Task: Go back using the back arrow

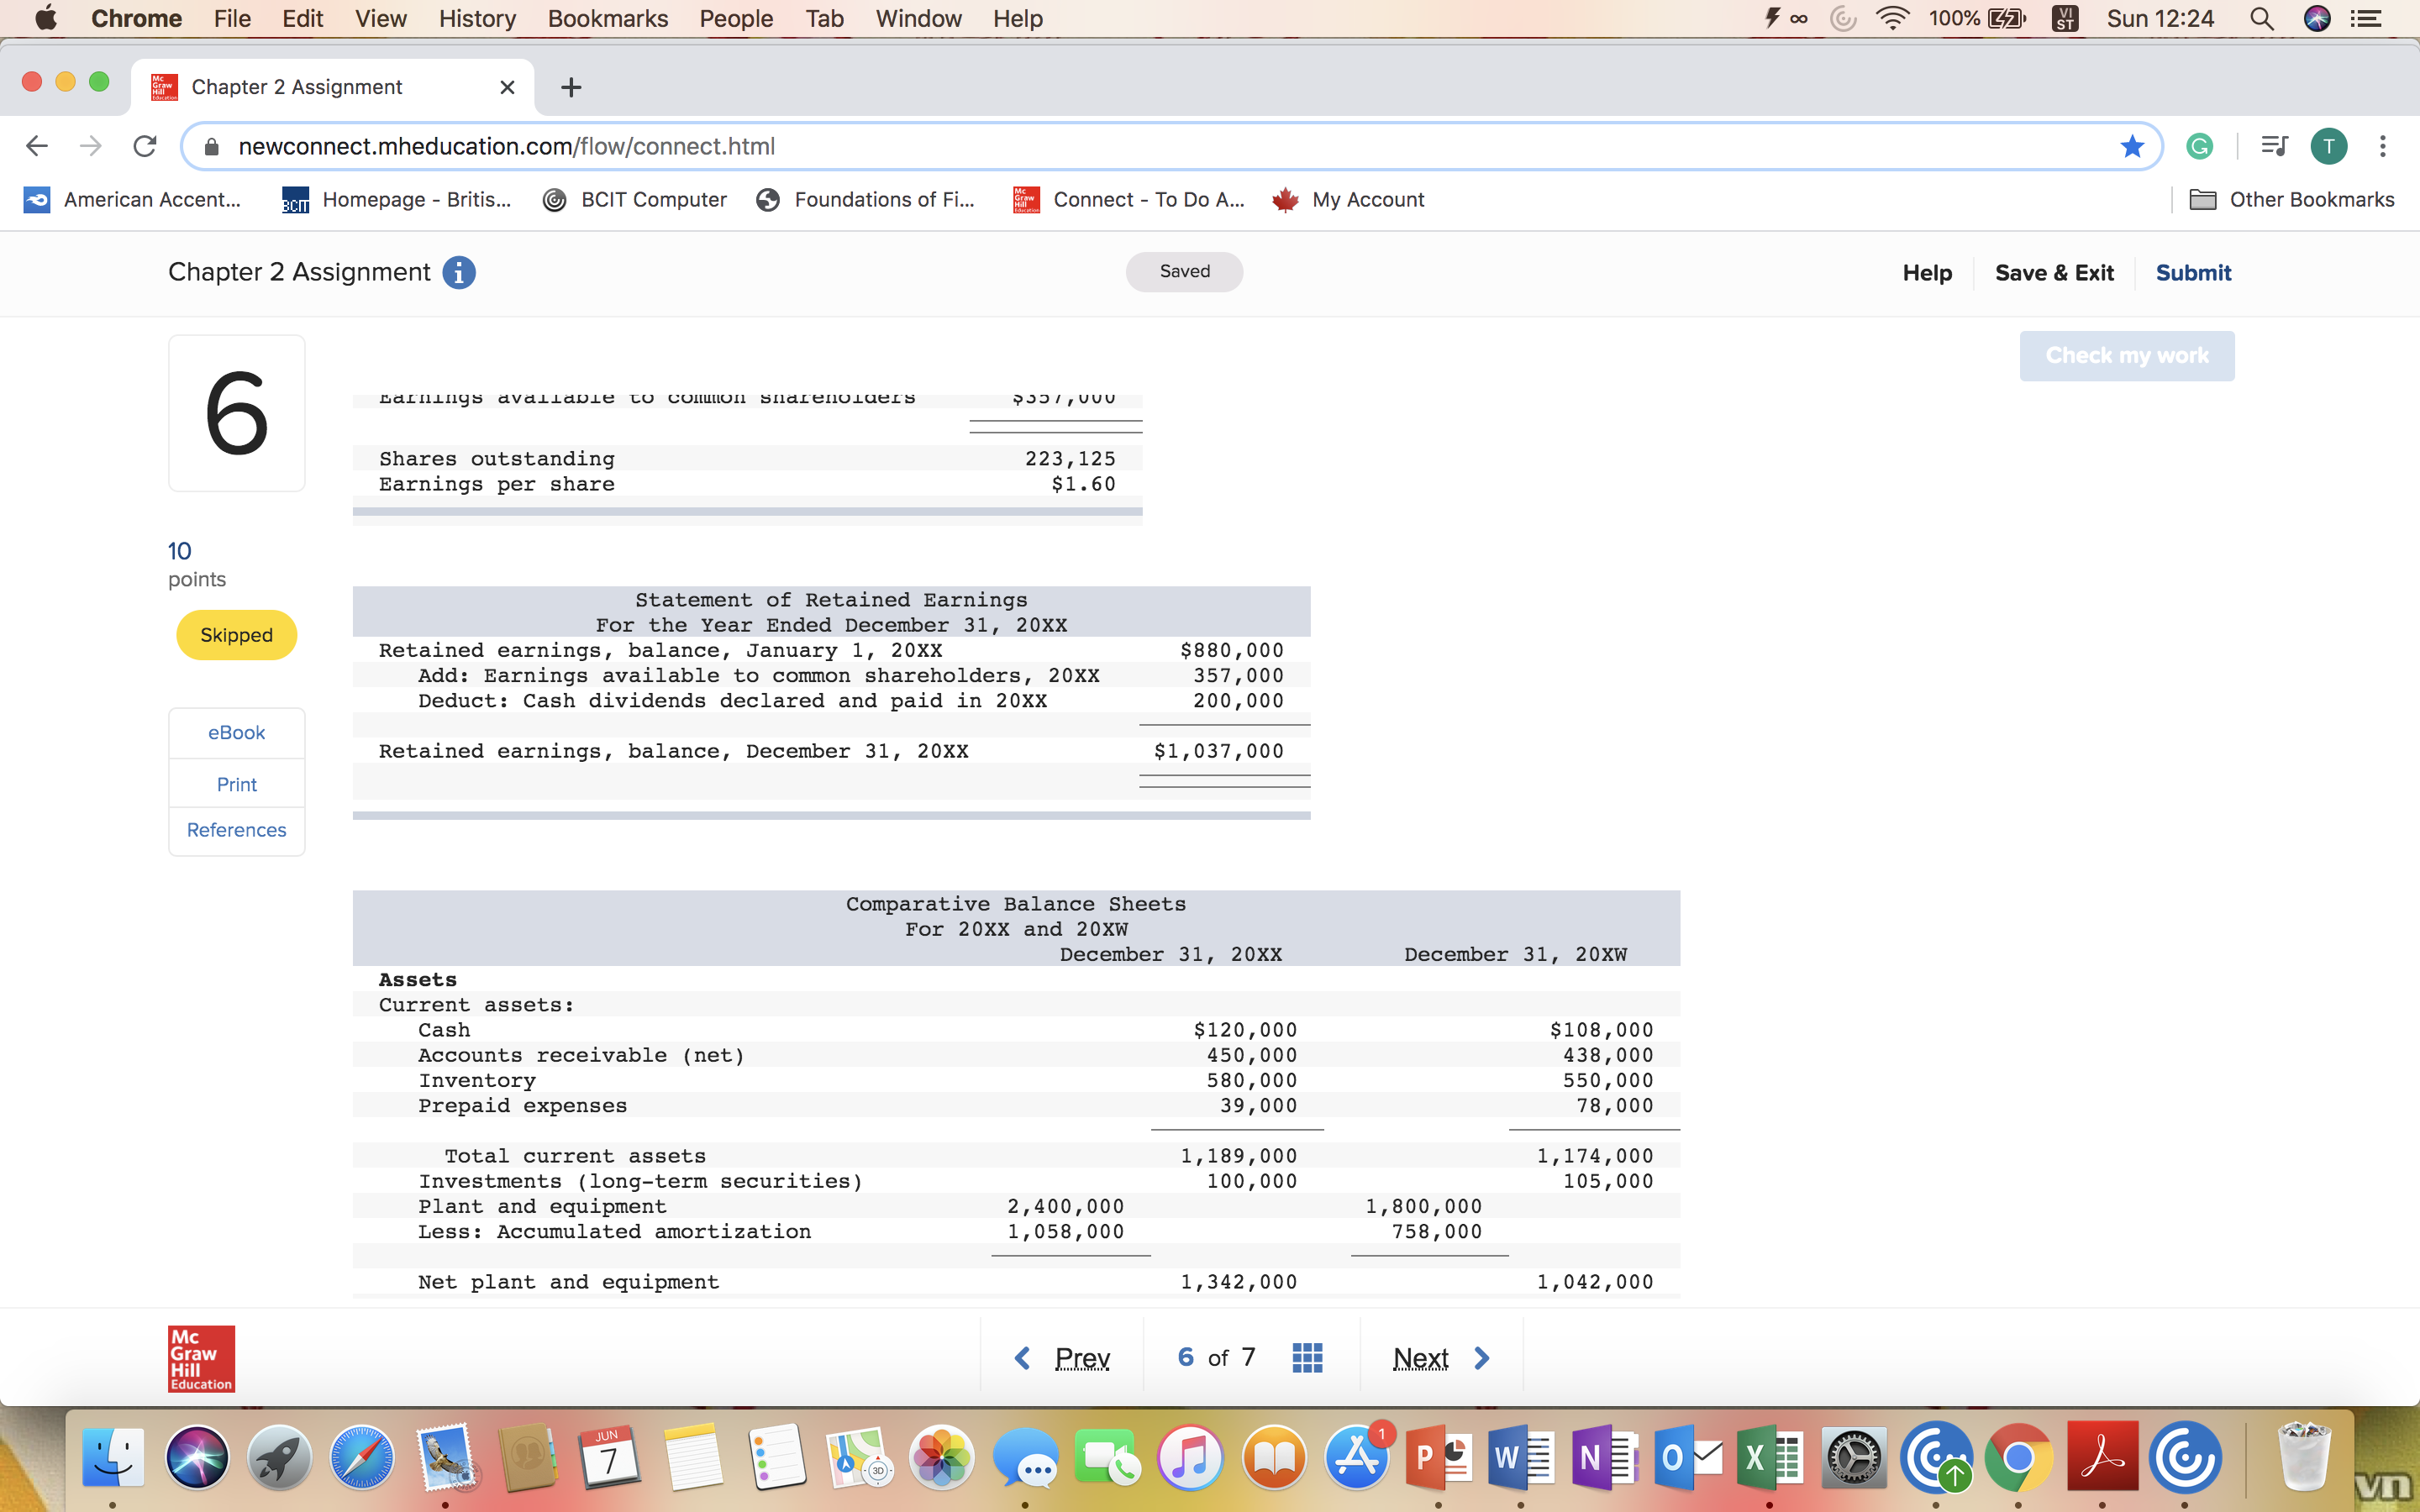Action: click(37, 146)
